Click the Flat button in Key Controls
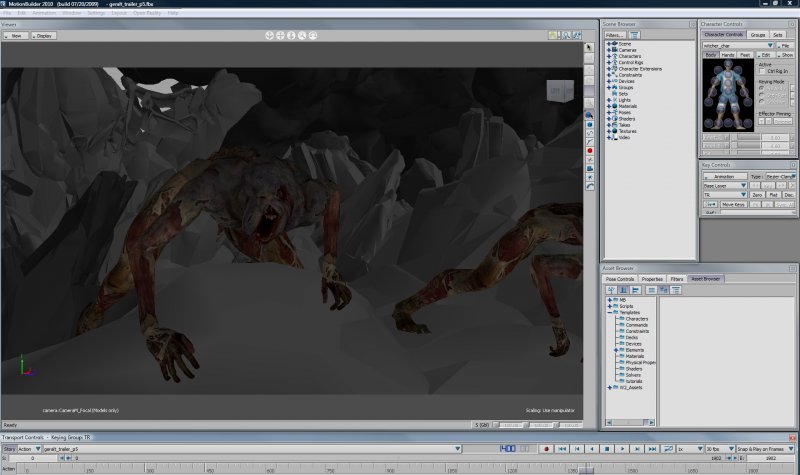This screenshot has height=475, width=800. (x=773, y=195)
